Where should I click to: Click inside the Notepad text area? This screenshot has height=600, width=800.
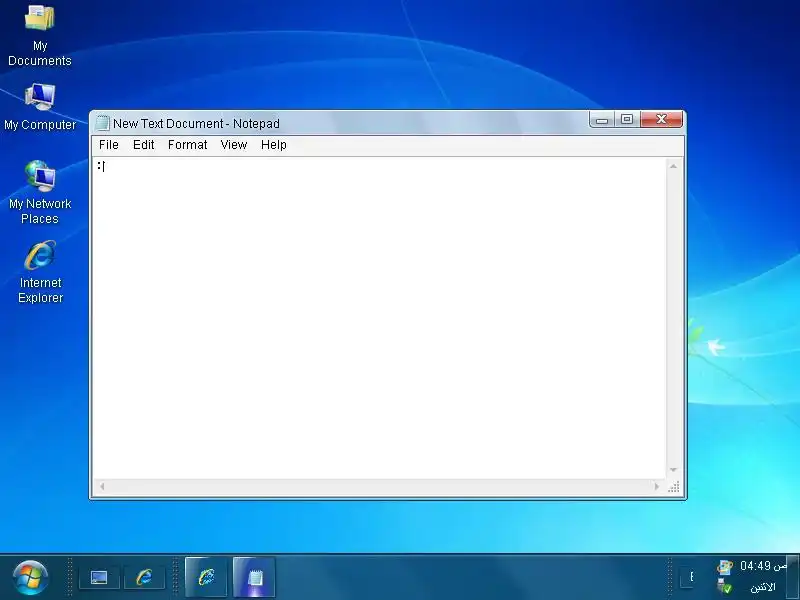380,318
